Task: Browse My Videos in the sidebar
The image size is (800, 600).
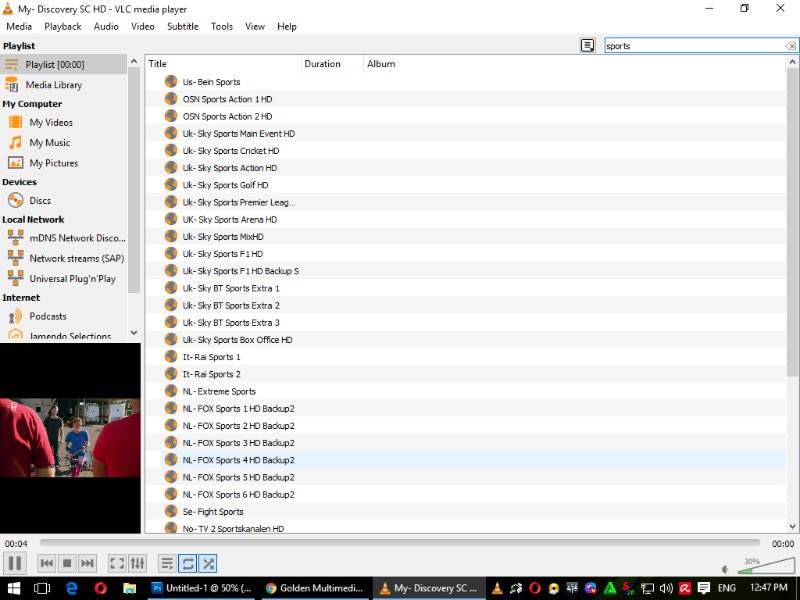Action: (63, 122)
